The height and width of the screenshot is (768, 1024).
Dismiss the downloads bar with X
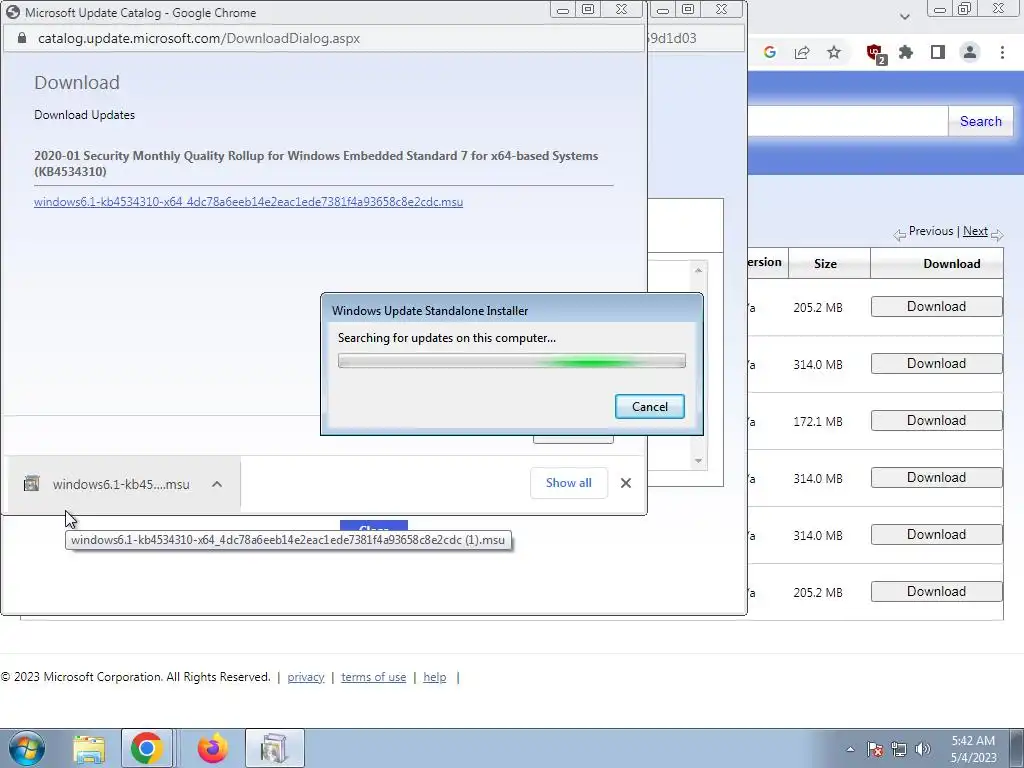click(x=626, y=483)
